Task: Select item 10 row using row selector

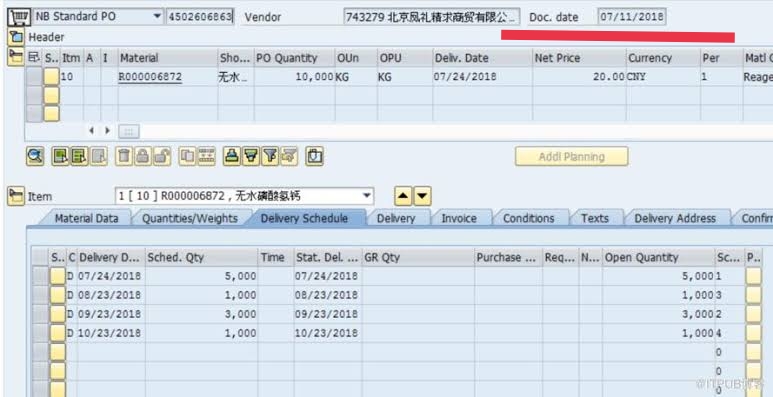Action: pos(34,77)
